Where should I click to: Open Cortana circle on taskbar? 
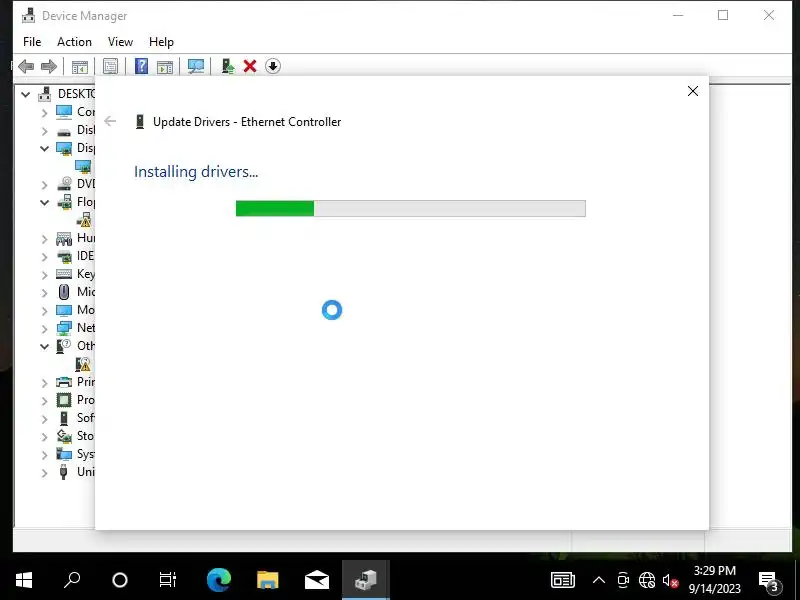coord(119,580)
